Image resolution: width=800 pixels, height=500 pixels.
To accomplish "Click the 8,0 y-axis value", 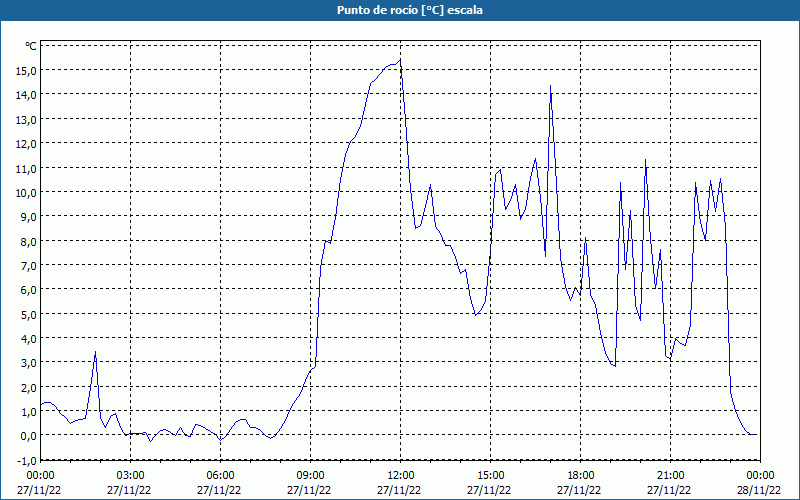I will click(29, 241).
